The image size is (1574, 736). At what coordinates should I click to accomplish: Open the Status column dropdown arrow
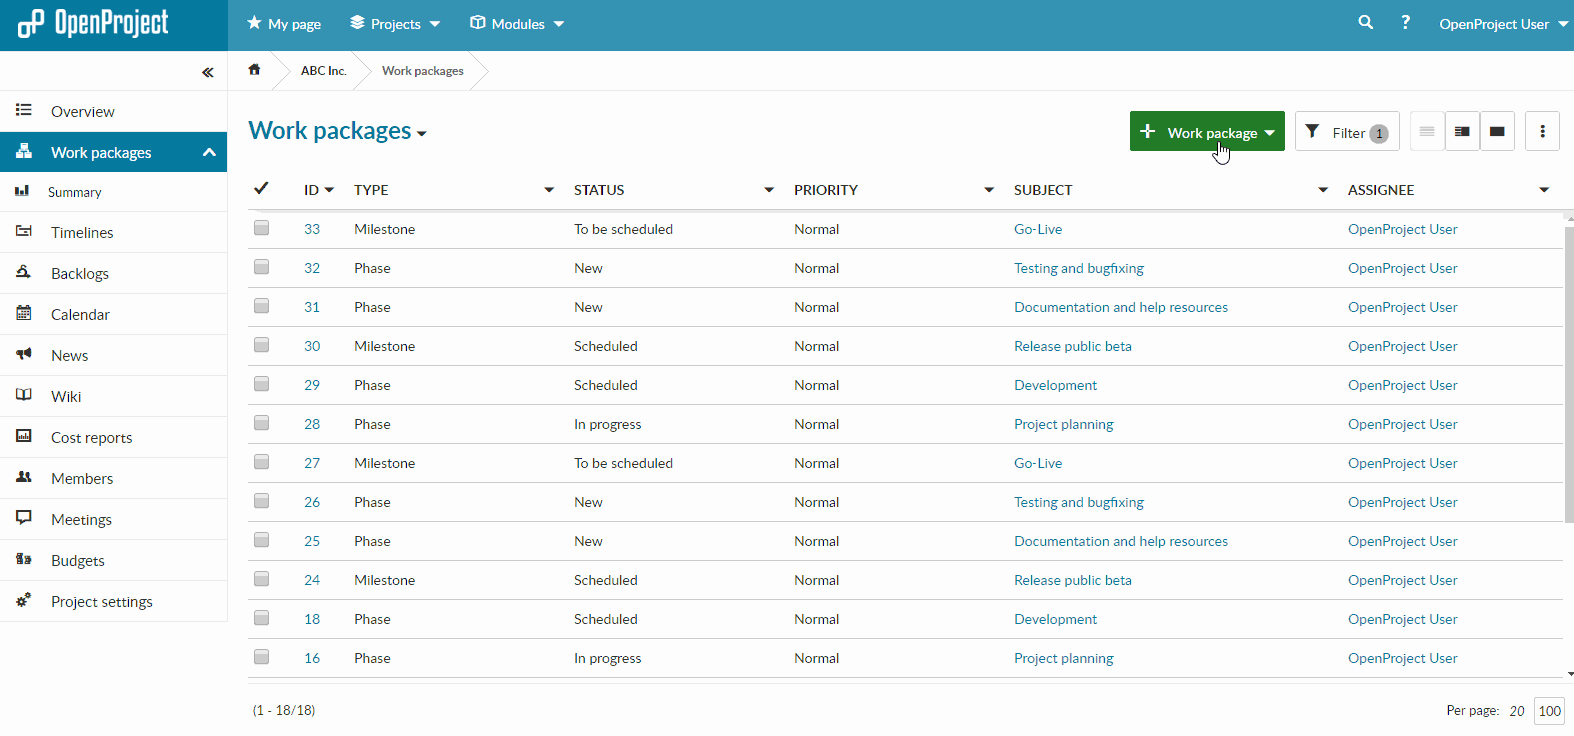(x=768, y=190)
